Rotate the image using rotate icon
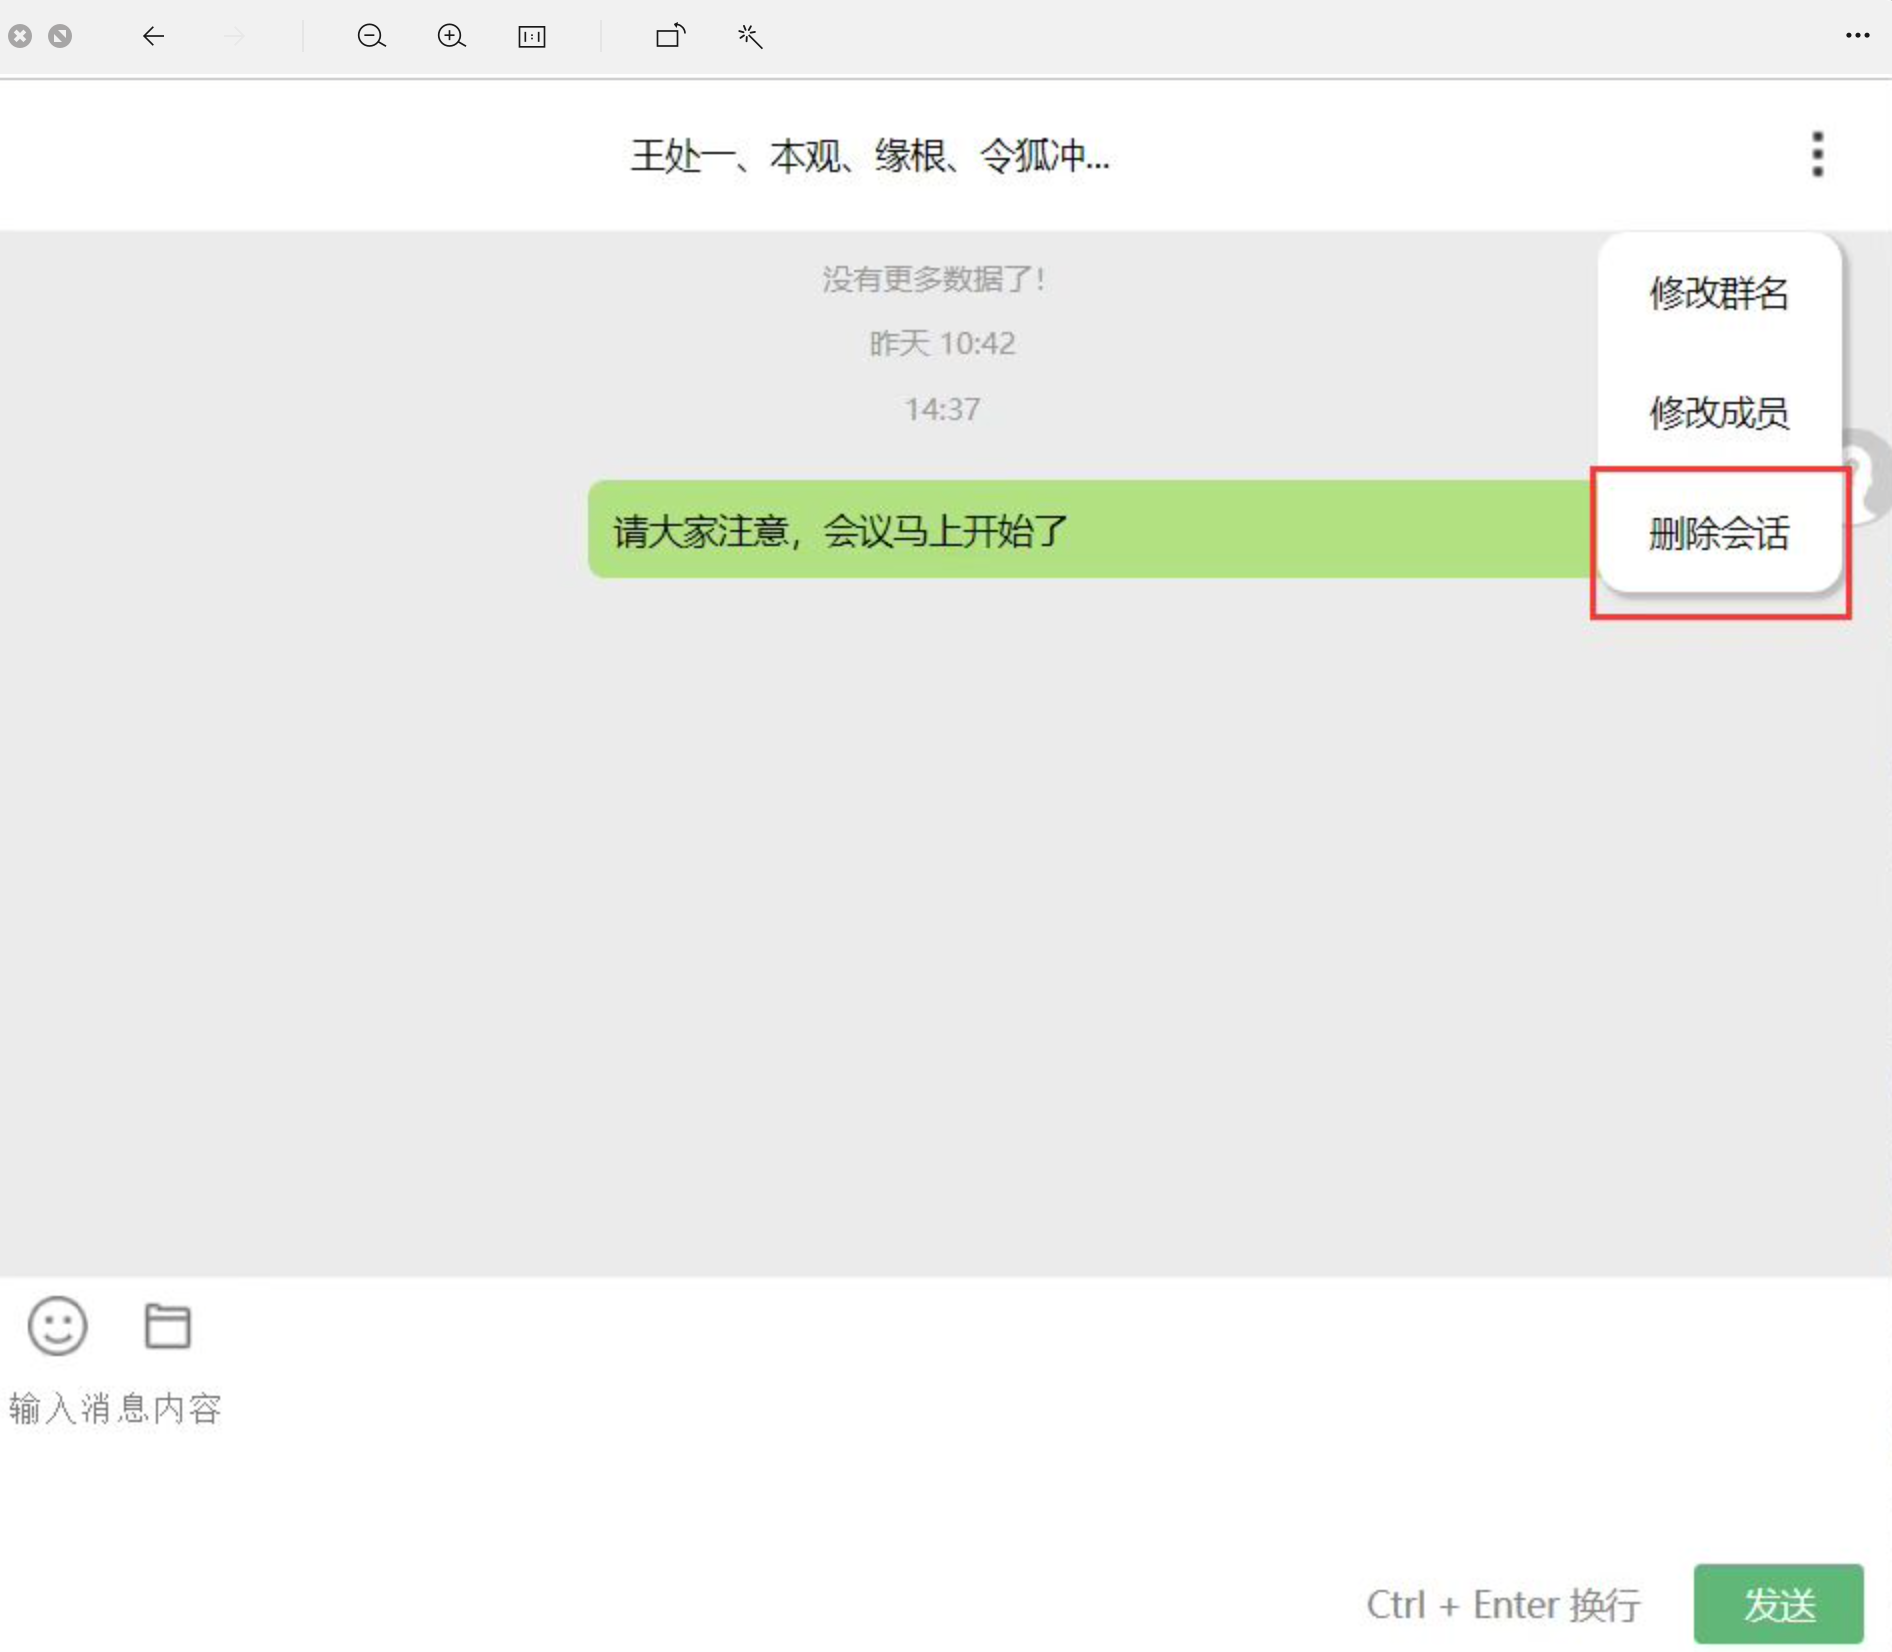 [x=669, y=36]
